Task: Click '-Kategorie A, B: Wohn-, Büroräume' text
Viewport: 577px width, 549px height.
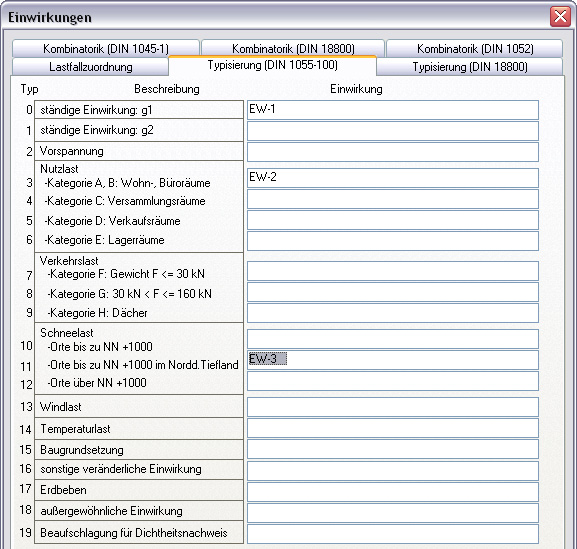Action: click(127, 183)
